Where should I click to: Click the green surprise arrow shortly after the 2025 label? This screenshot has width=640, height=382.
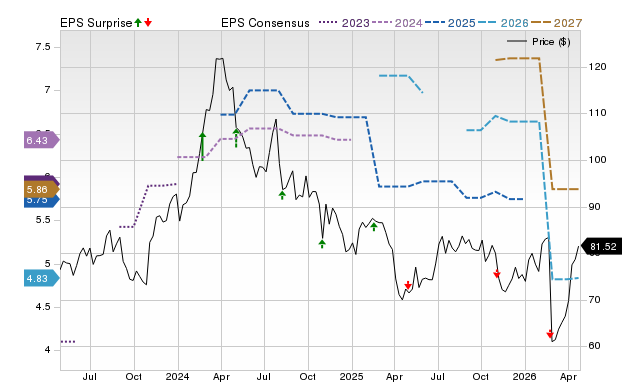tap(373, 227)
